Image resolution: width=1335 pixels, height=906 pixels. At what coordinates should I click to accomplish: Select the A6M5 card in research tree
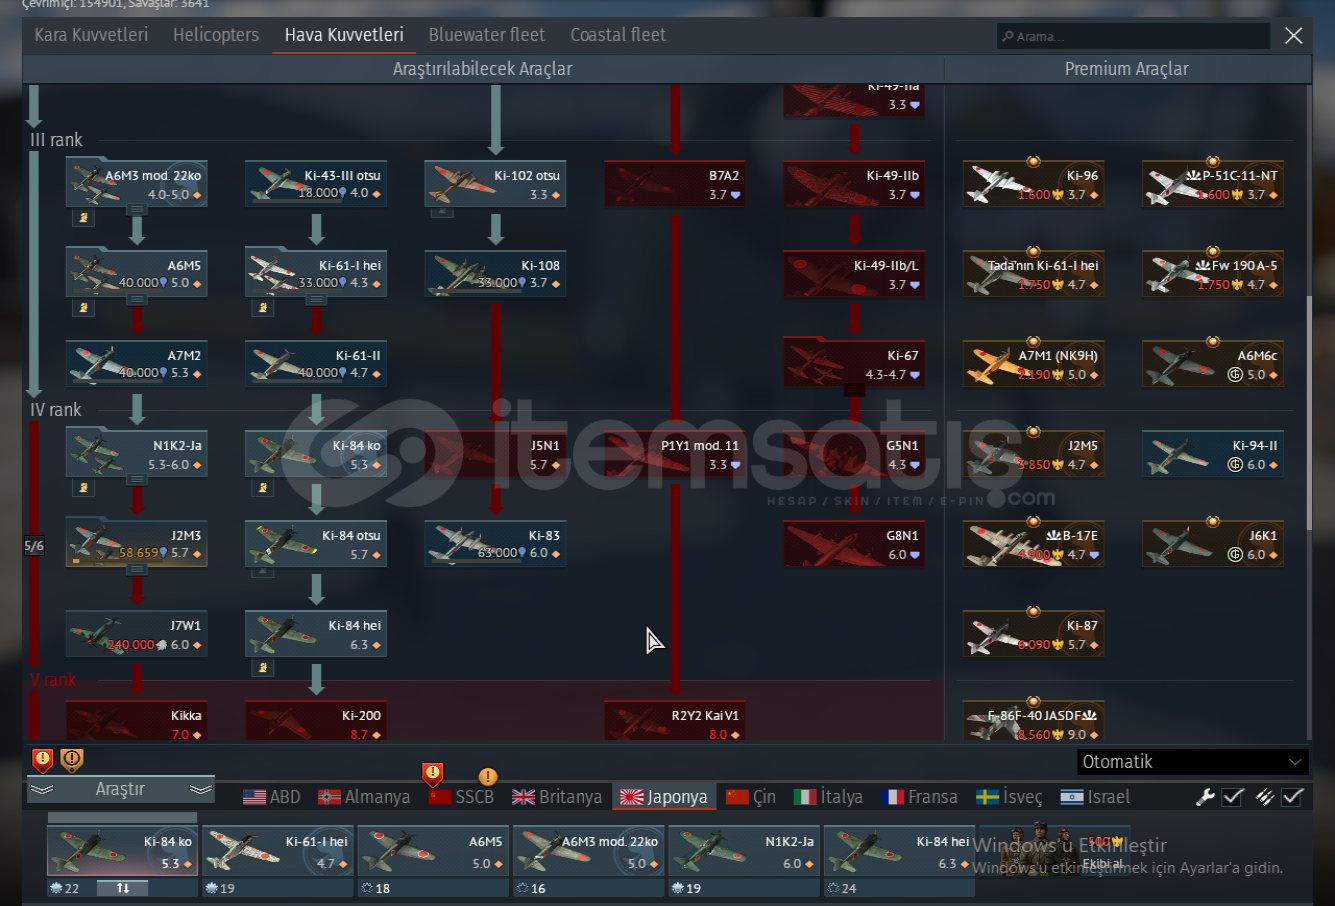(x=137, y=274)
